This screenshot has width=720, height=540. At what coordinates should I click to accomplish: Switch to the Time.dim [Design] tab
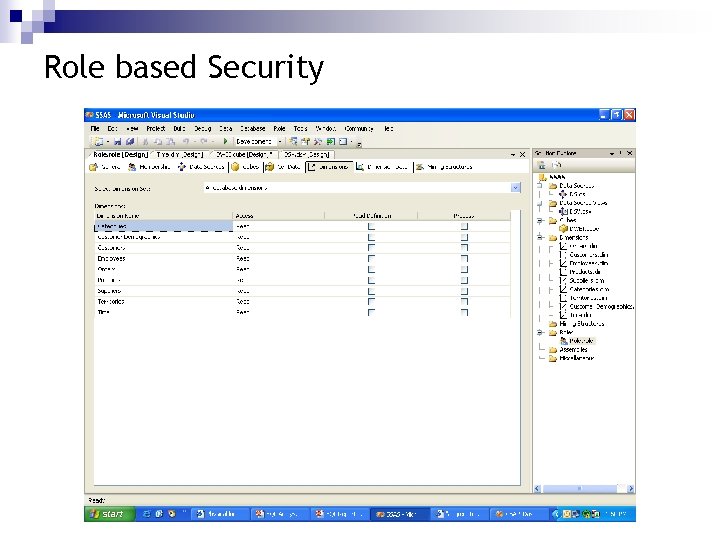pyautogui.click(x=180, y=155)
